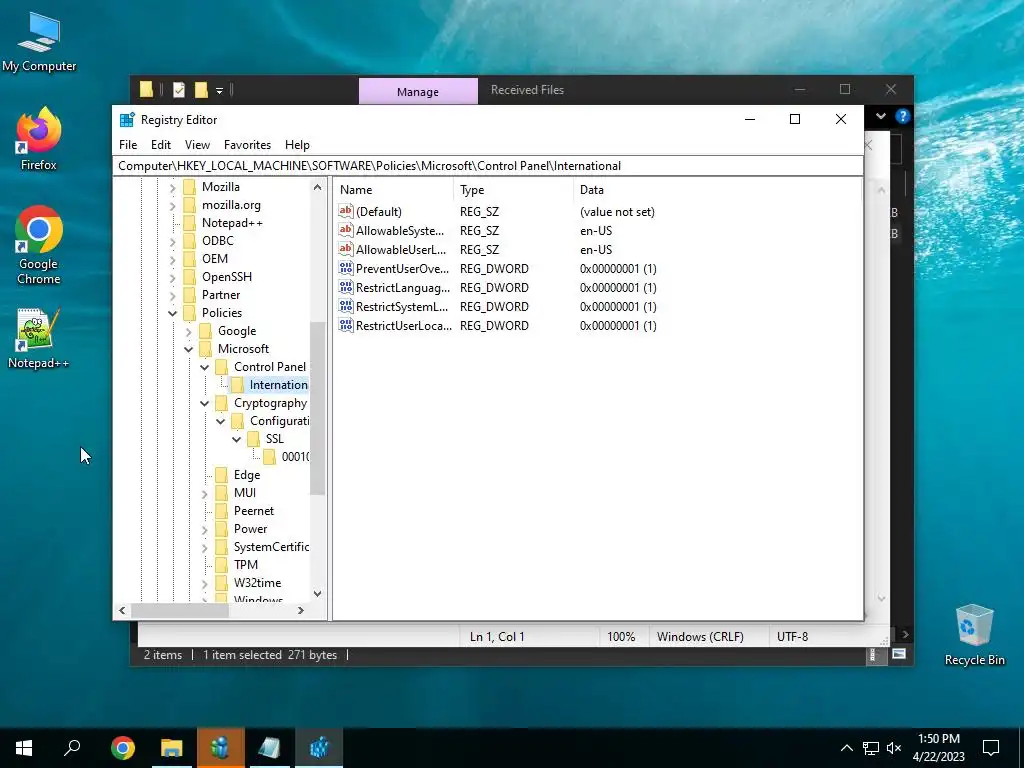The width and height of the screenshot is (1024, 768).
Task: Open the Edit menu
Action: 161,145
